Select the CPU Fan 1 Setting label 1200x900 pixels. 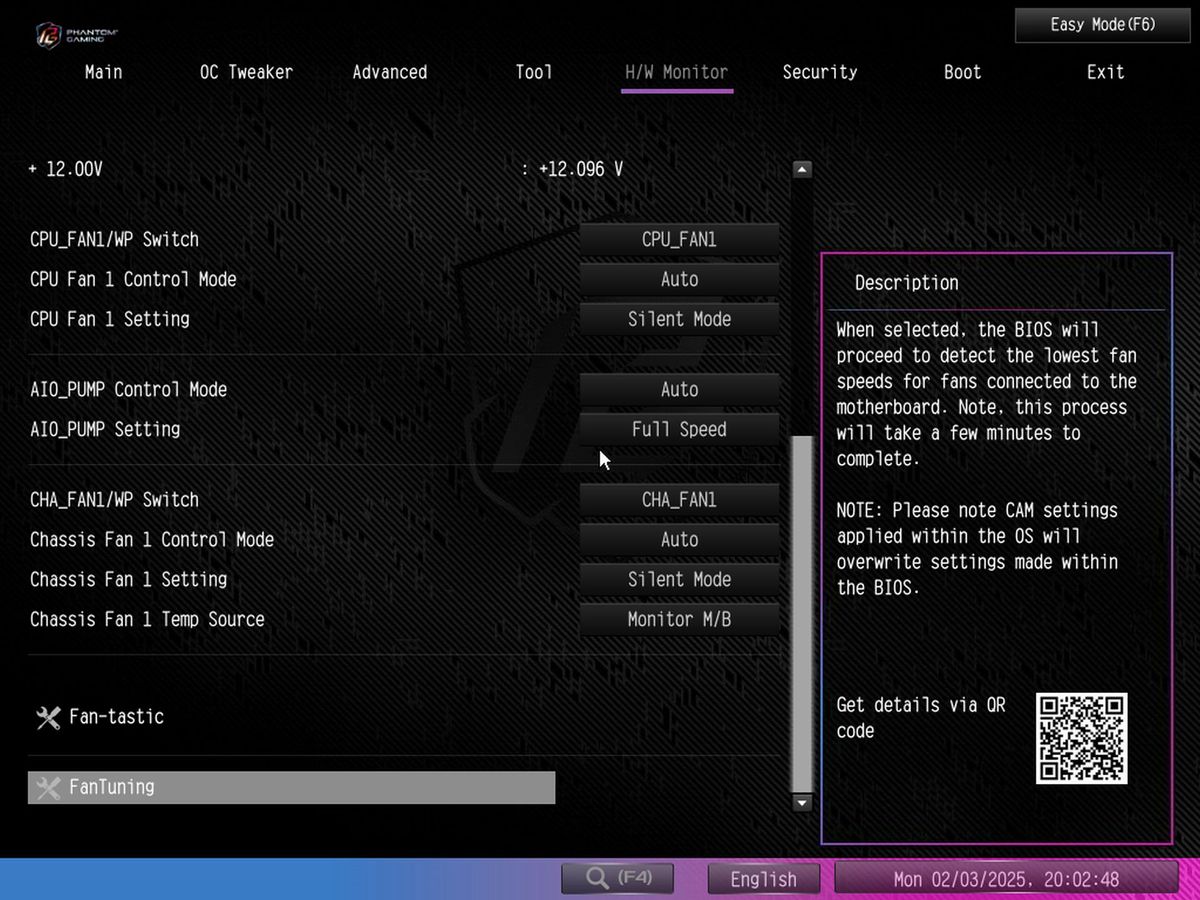(110, 320)
